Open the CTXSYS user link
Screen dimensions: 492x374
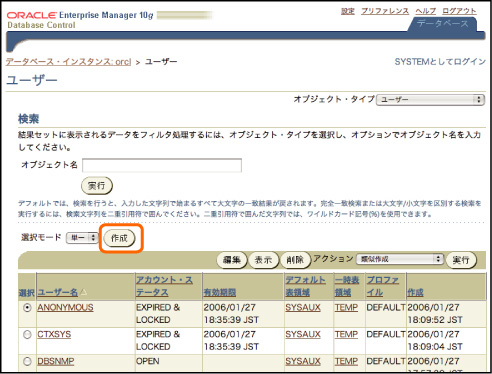[x=54, y=334]
